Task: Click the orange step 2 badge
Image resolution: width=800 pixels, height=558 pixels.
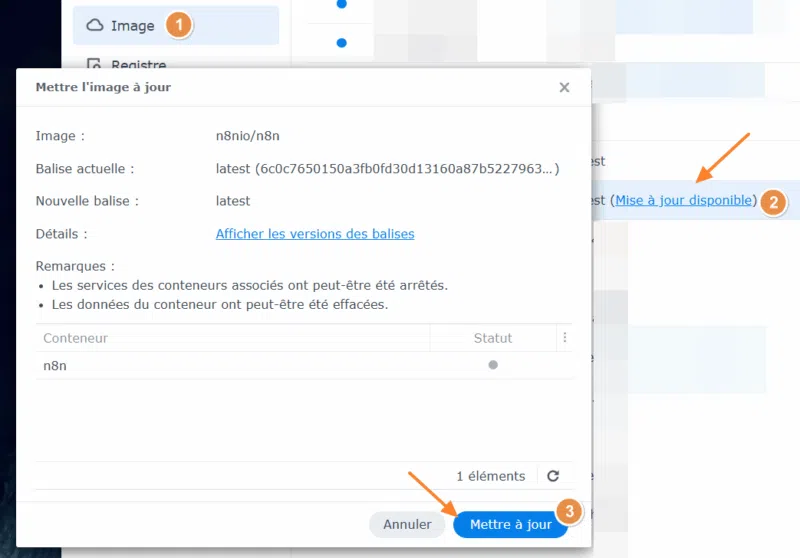Action: pos(773,202)
